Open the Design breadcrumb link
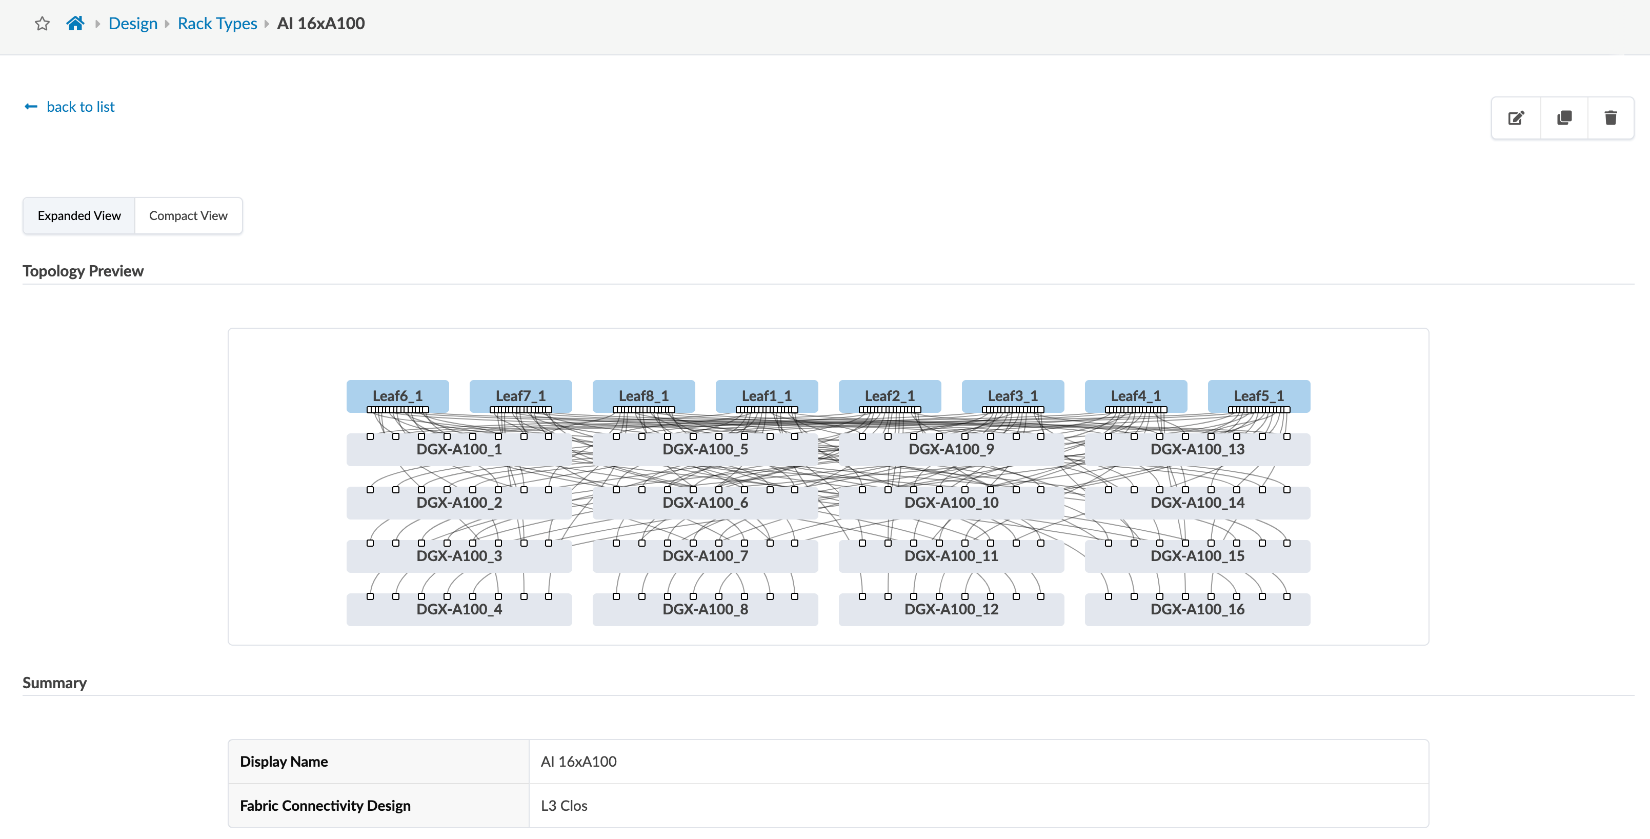The width and height of the screenshot is (1650, 839). point(133,23)
